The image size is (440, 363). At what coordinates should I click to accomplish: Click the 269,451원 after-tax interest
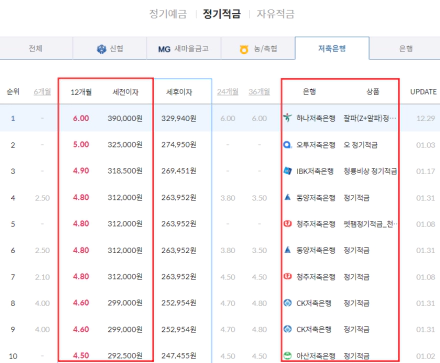pos(179,171)
